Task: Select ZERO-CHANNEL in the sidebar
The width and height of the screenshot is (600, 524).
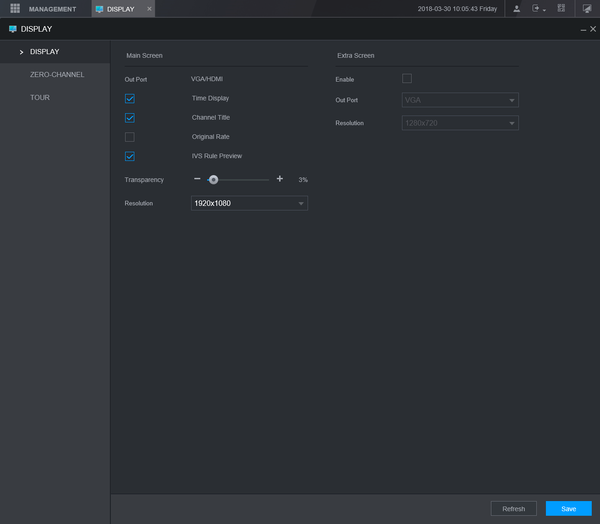Action: coord(57,74)
